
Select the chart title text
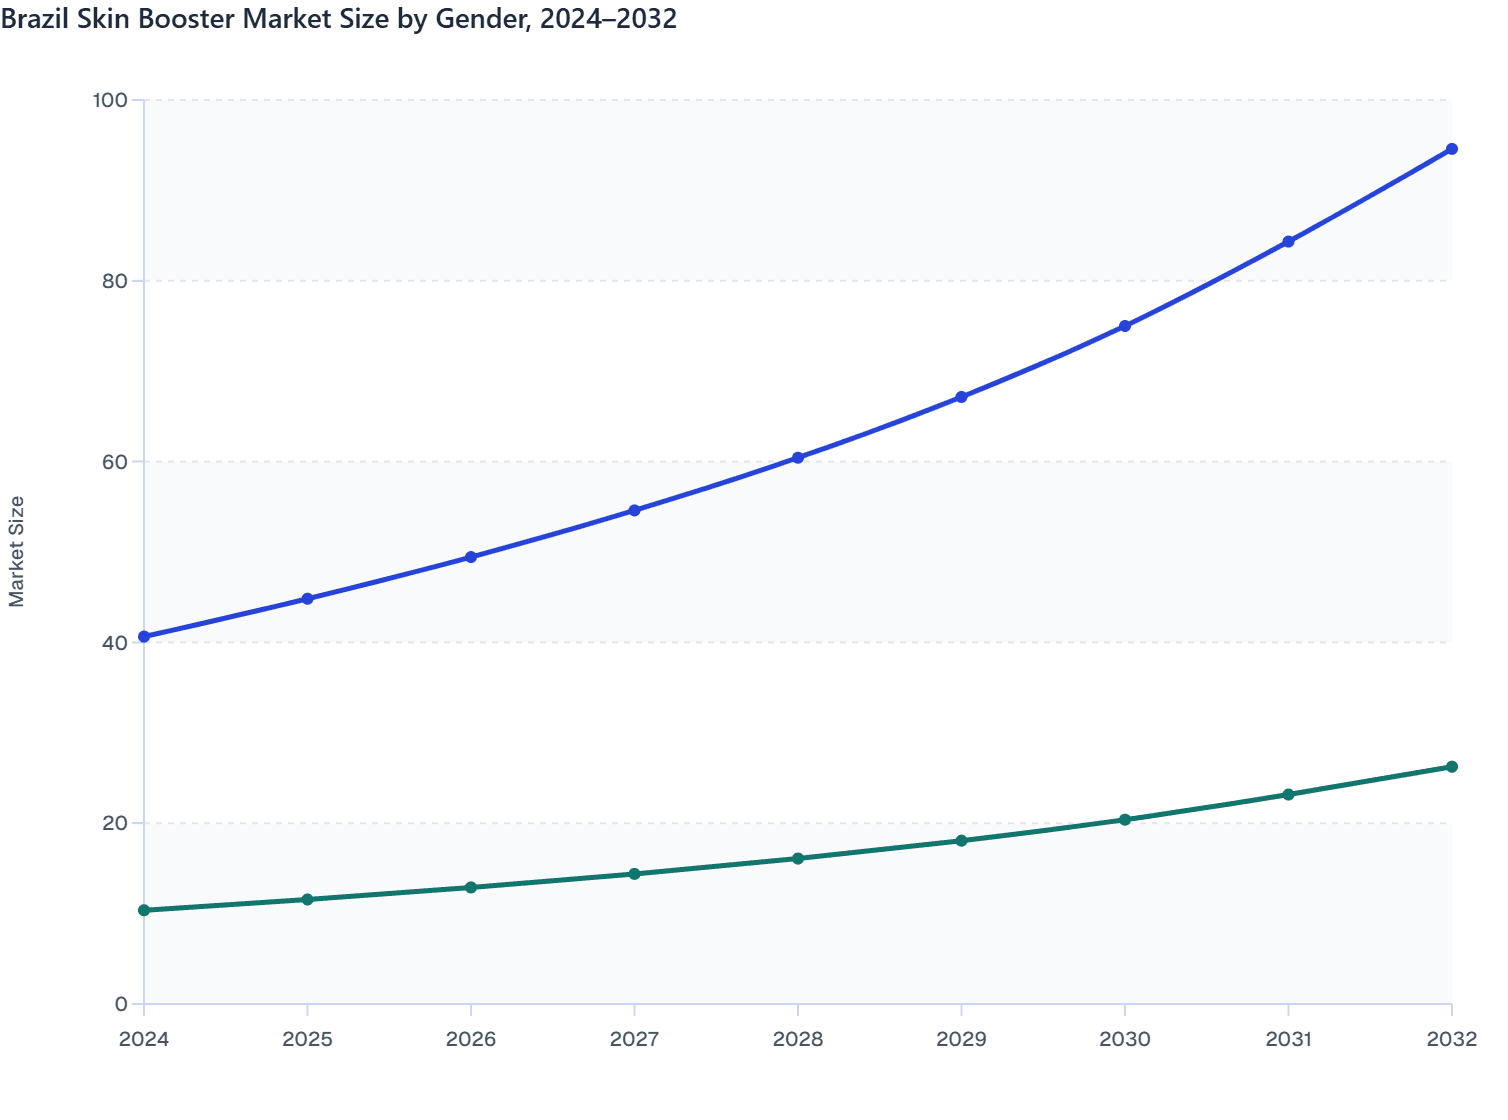340,18
